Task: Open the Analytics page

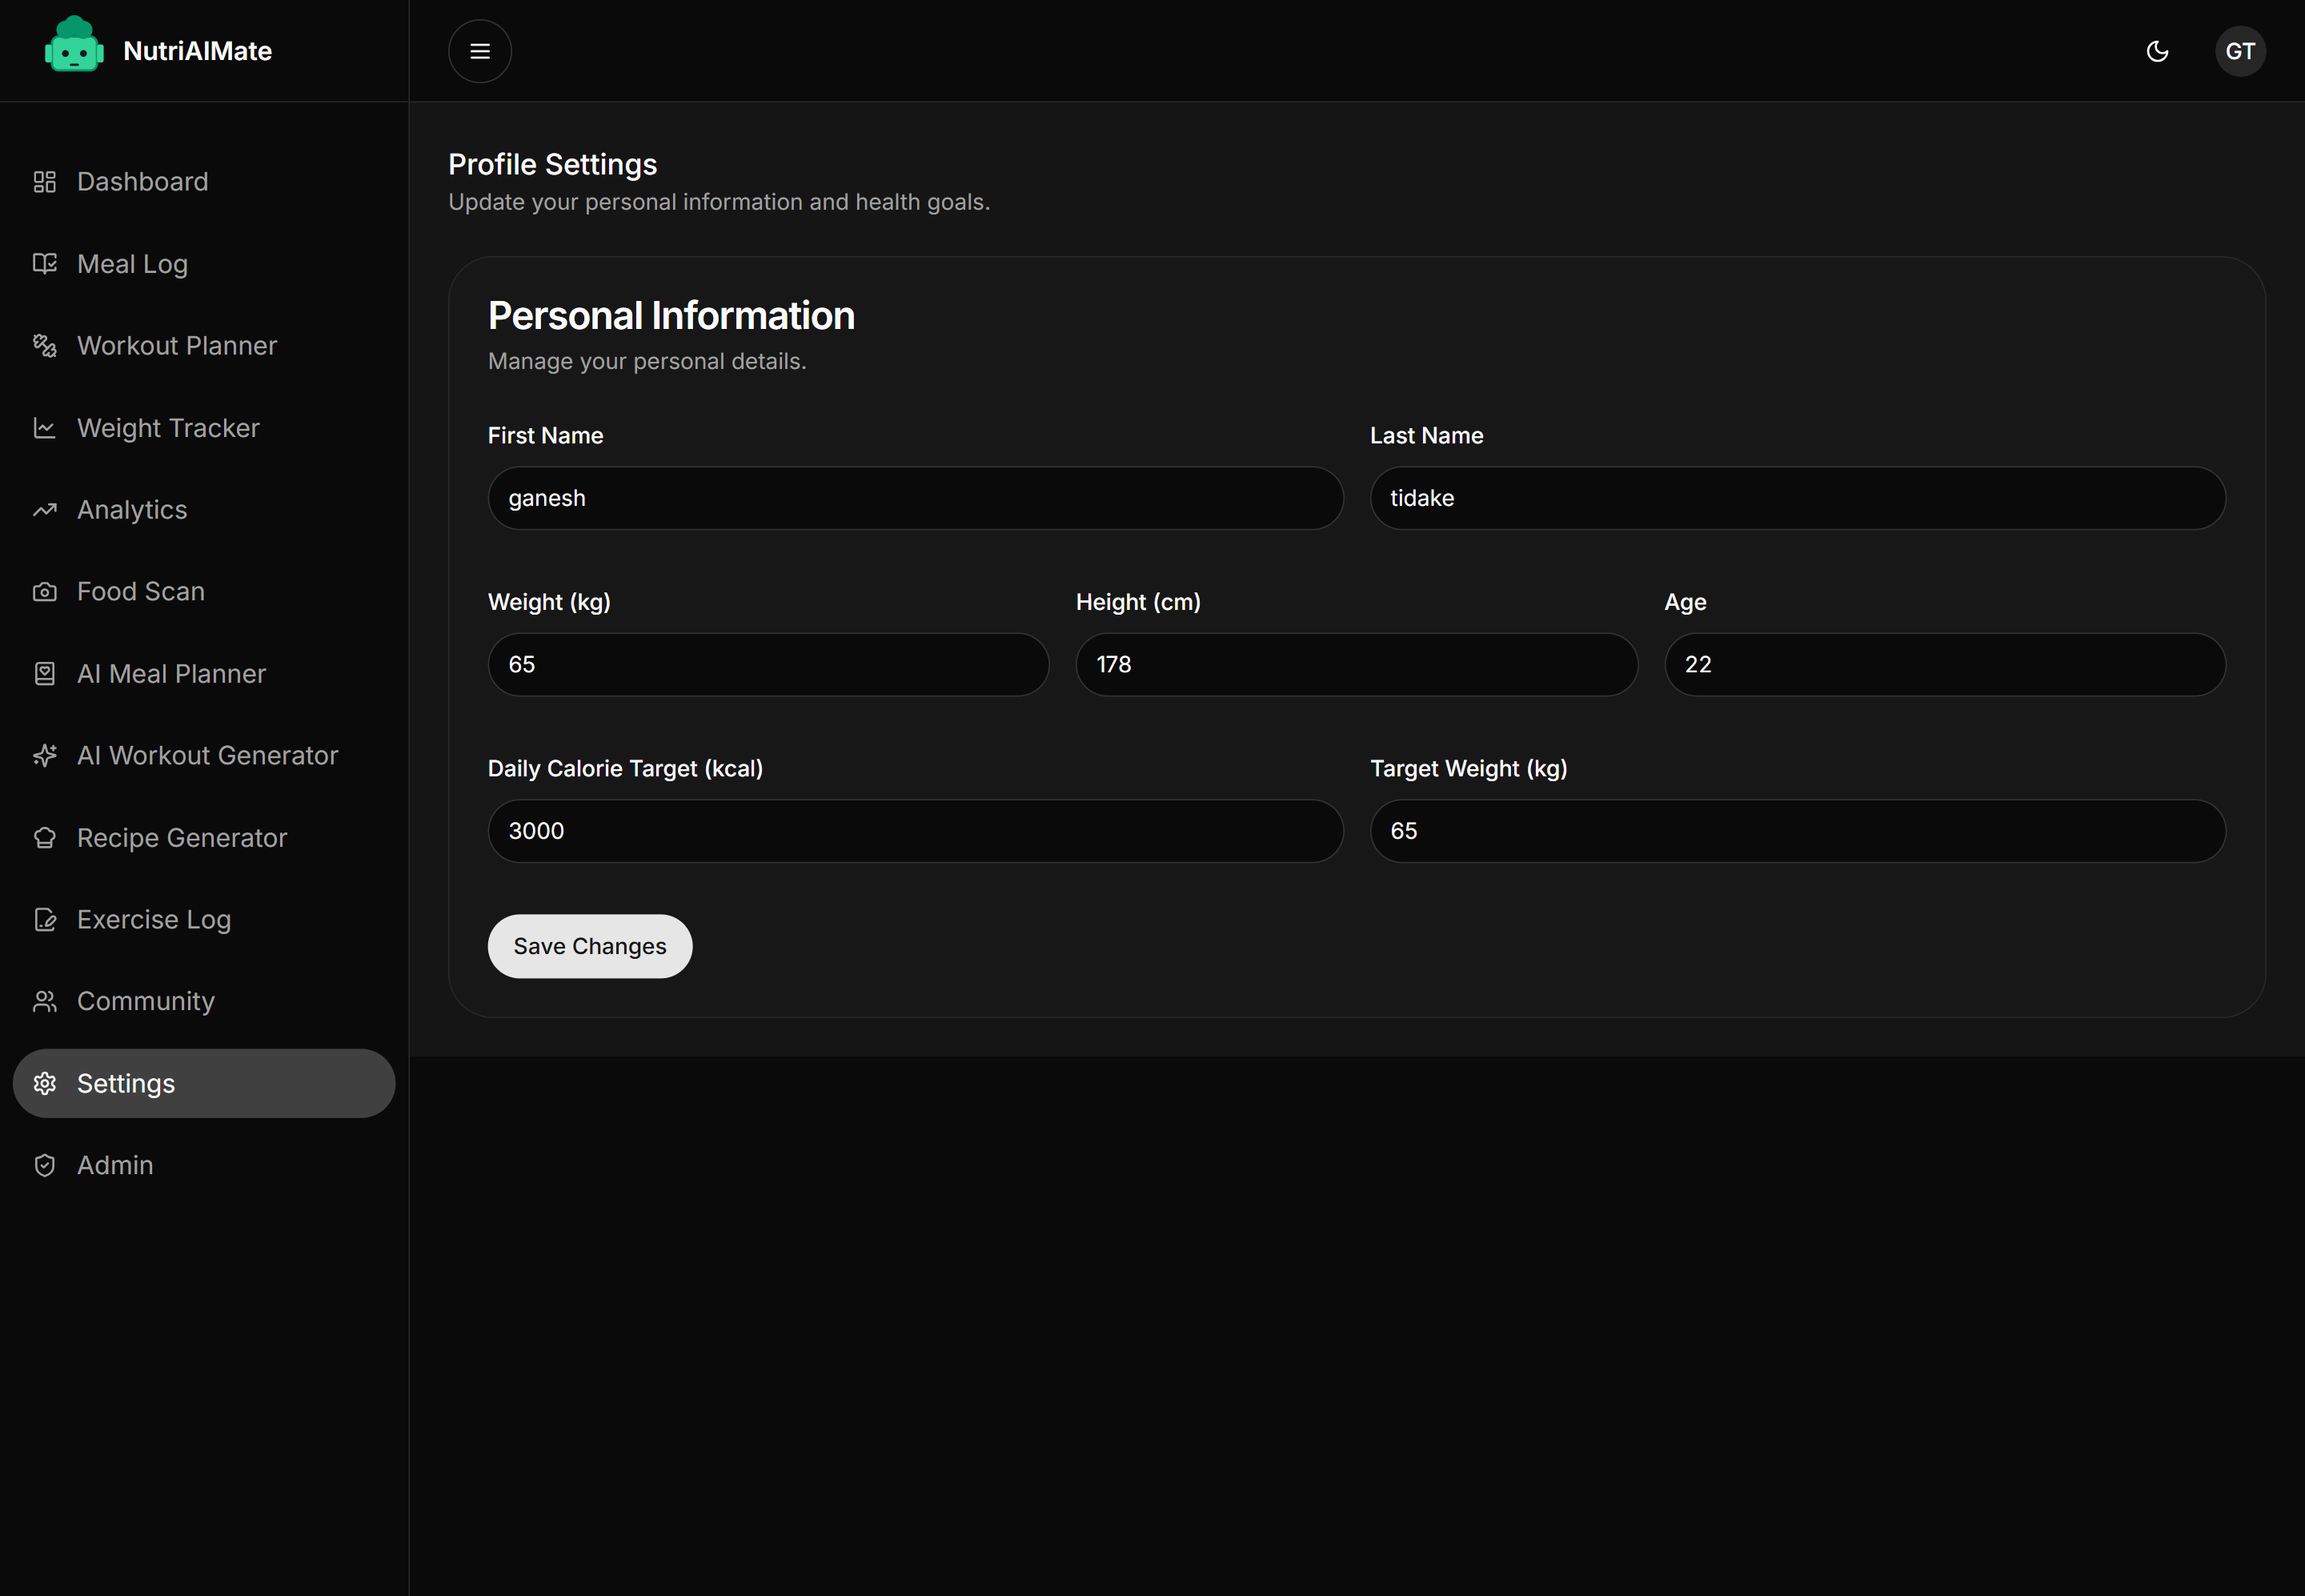Action: point(132,510)
